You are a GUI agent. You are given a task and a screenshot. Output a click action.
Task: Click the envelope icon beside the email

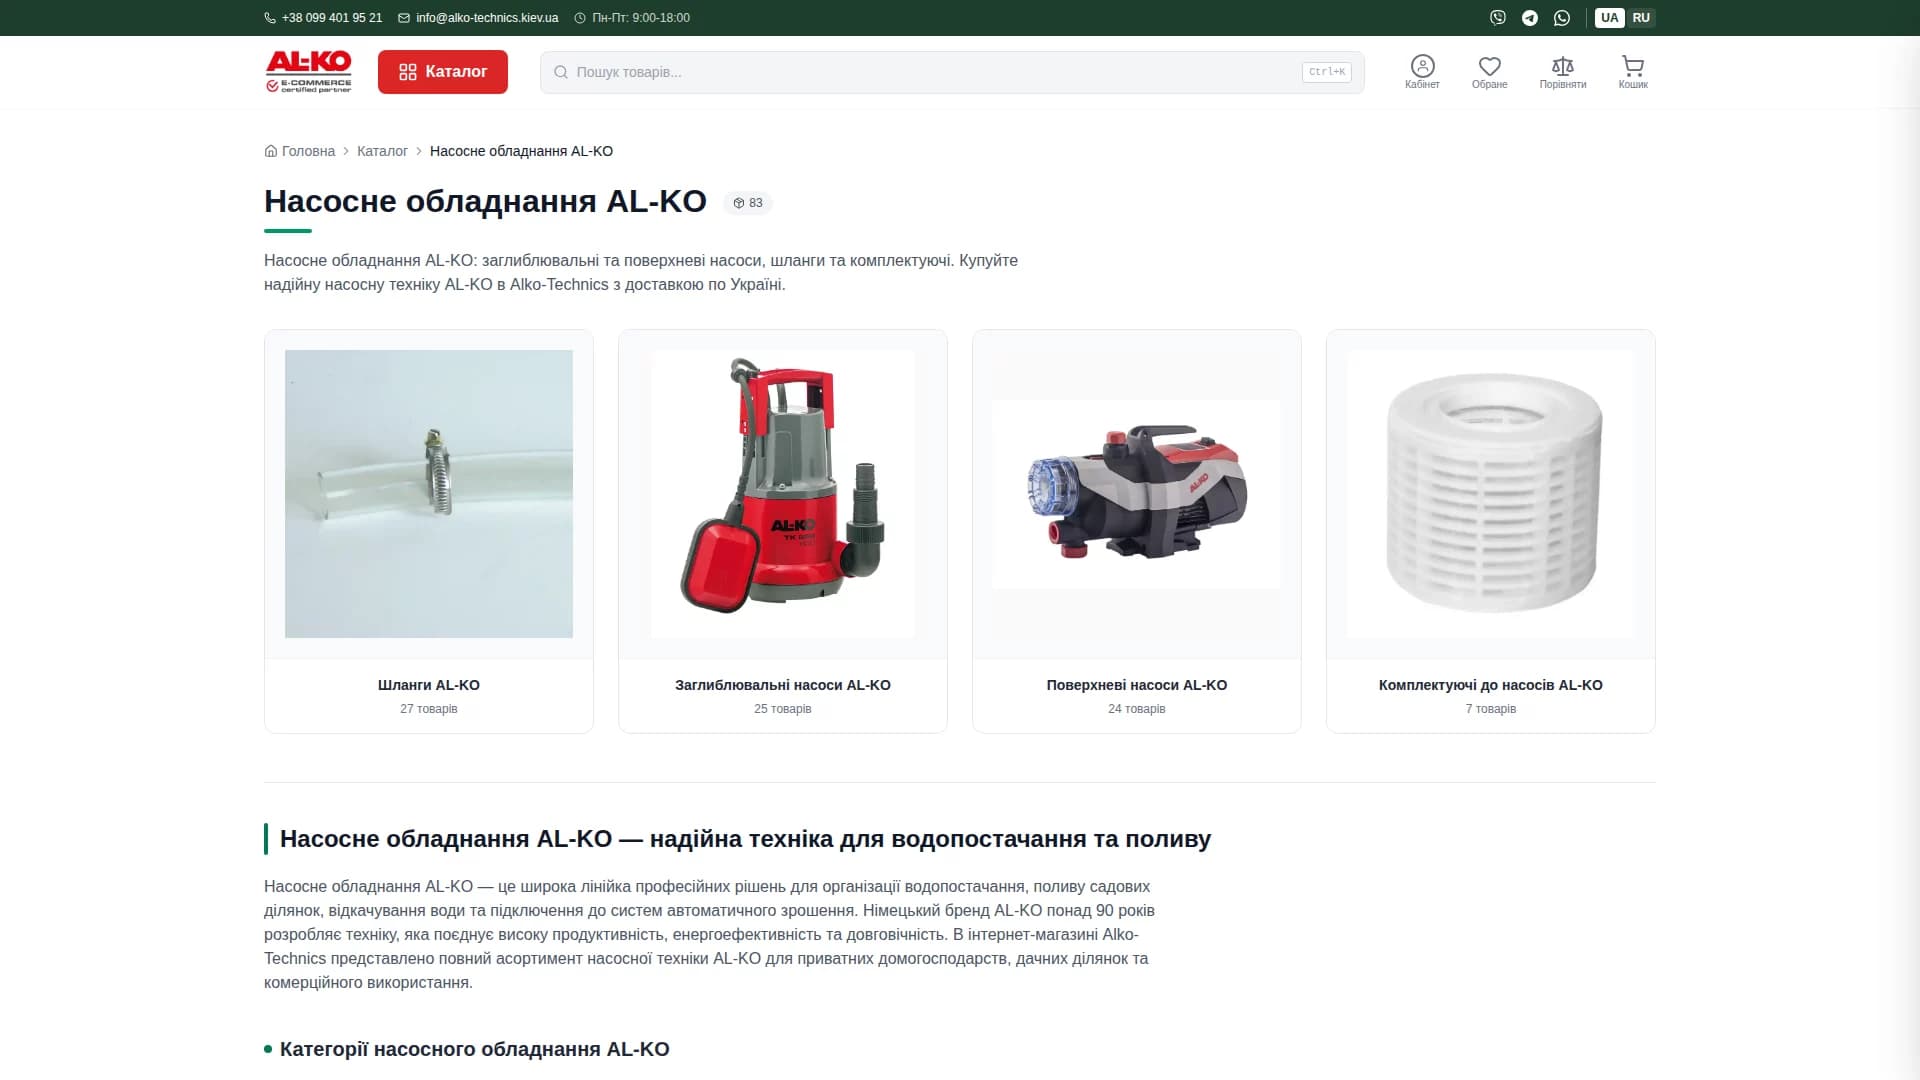tap(404, 18)
